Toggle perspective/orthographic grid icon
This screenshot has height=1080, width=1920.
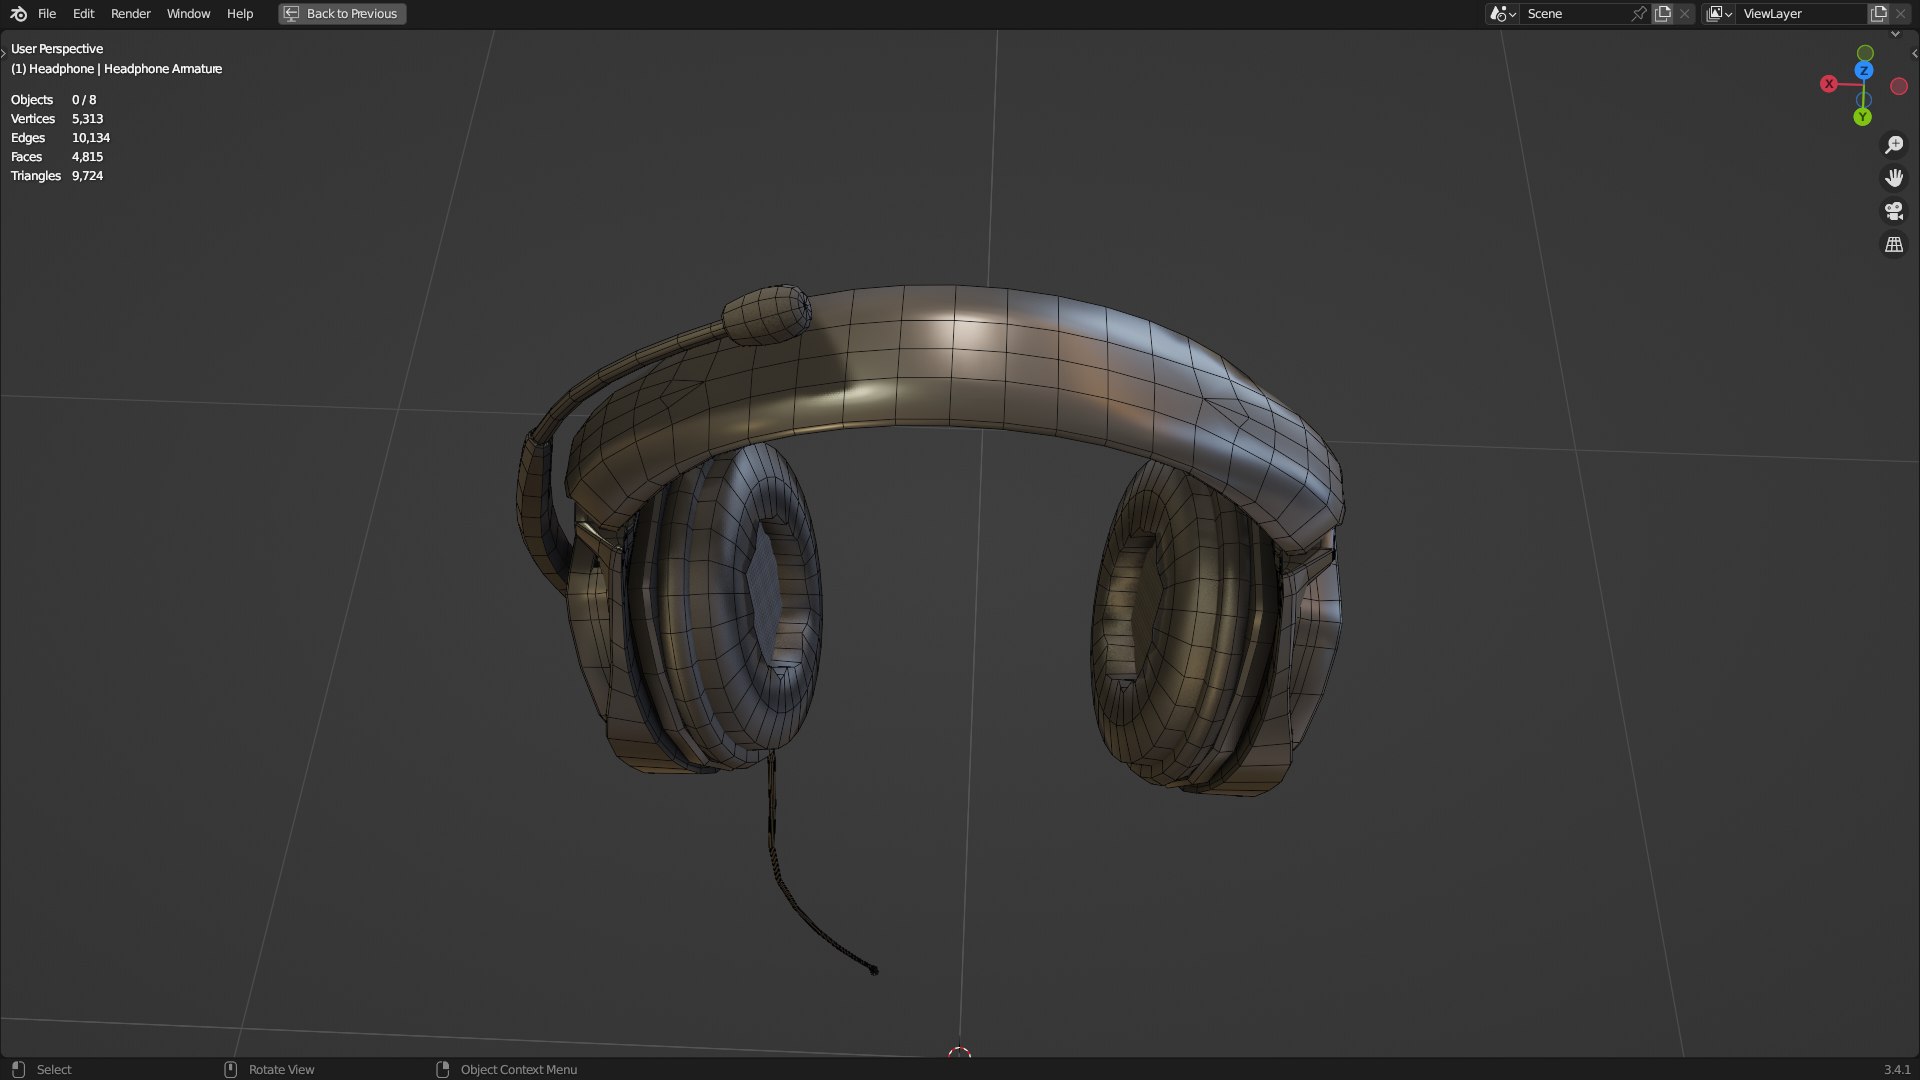click(1894, 245)
